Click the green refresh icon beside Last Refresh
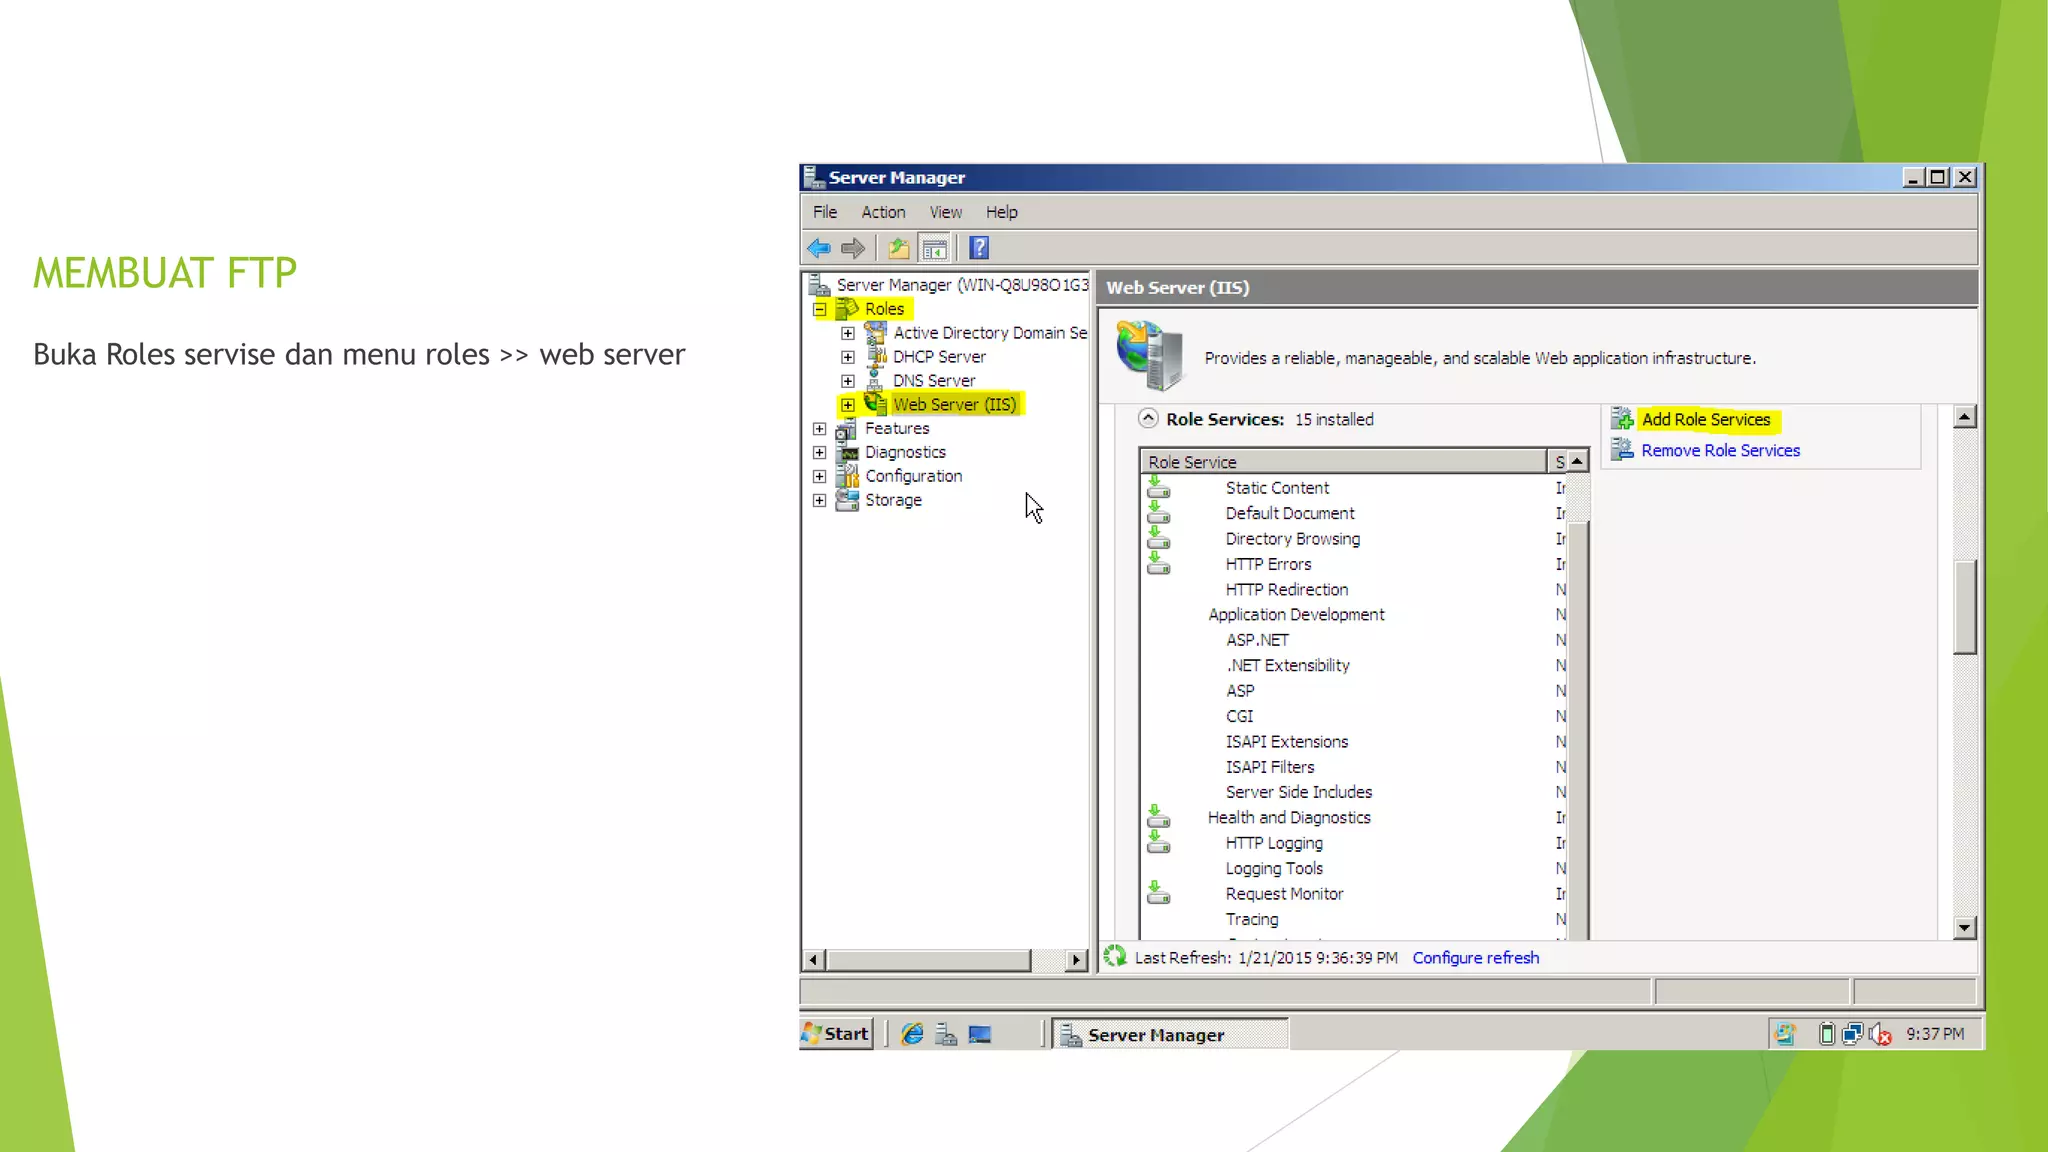 (1115, 957)
